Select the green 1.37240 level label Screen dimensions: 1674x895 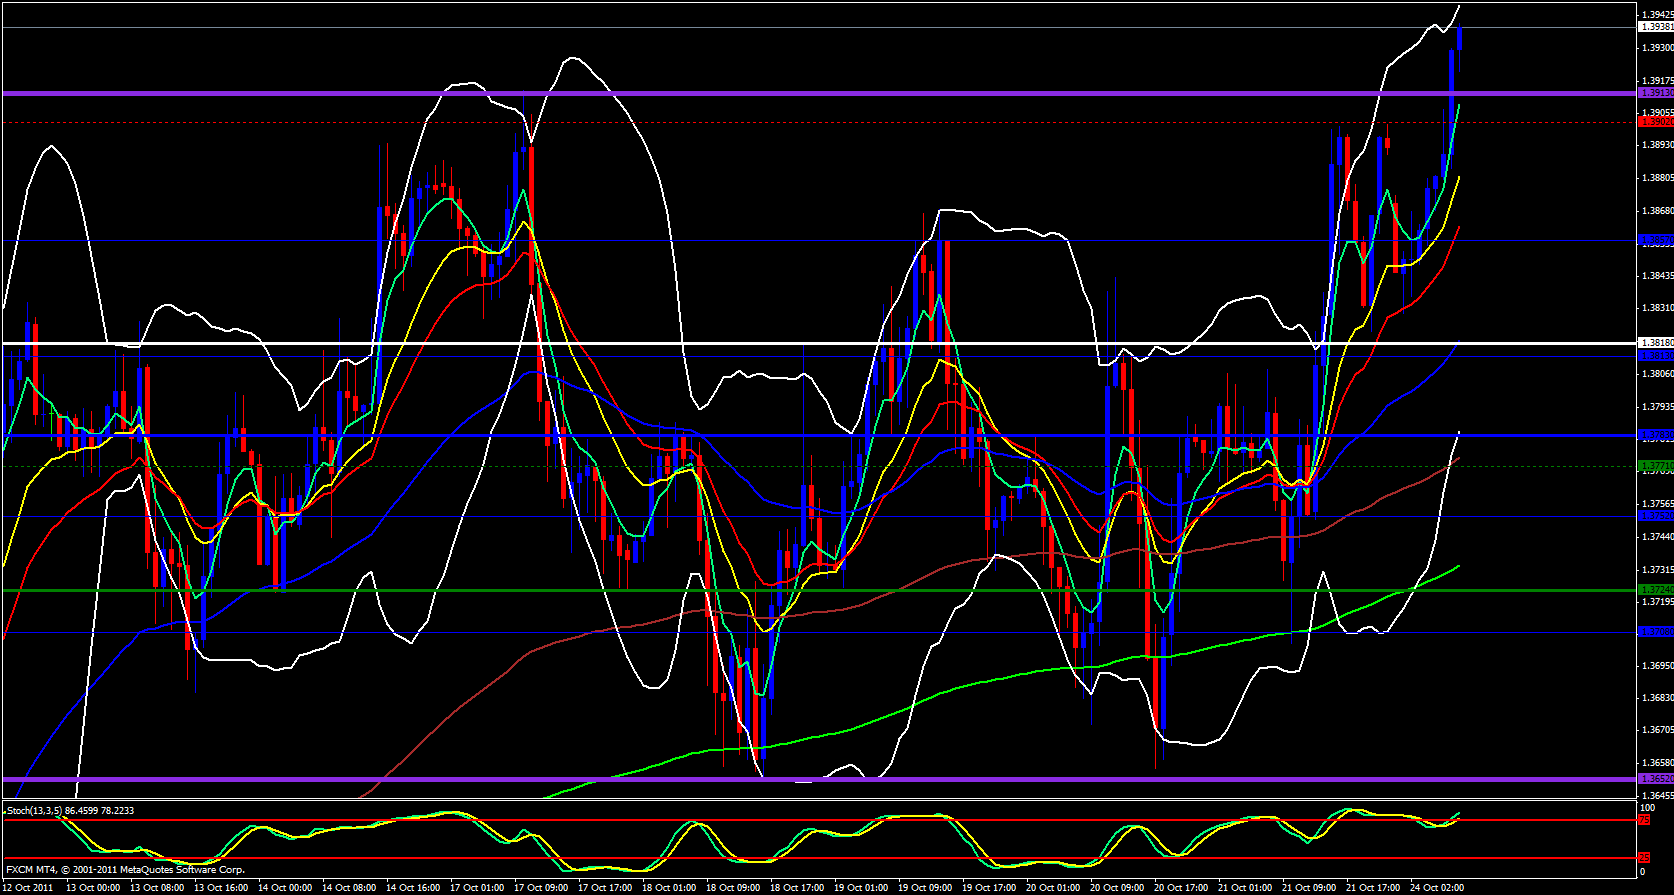pyautogui.click(x=1655, y=590)
